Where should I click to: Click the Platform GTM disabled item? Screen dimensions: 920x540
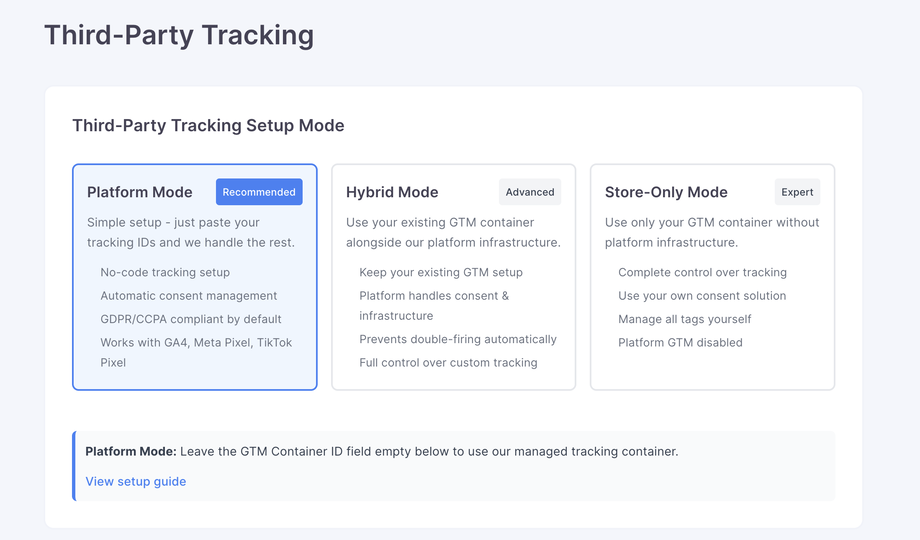pos(680,342)
